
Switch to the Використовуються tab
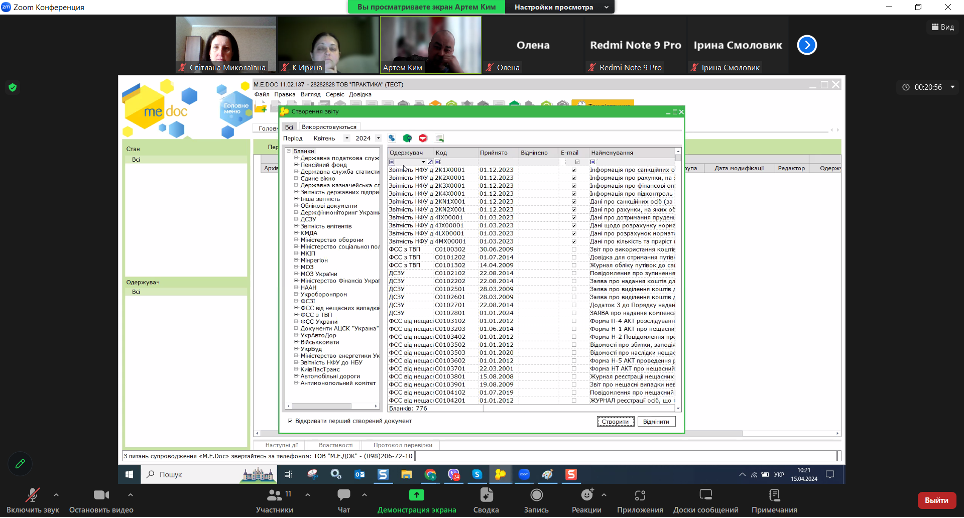click(x=329, y=127)
